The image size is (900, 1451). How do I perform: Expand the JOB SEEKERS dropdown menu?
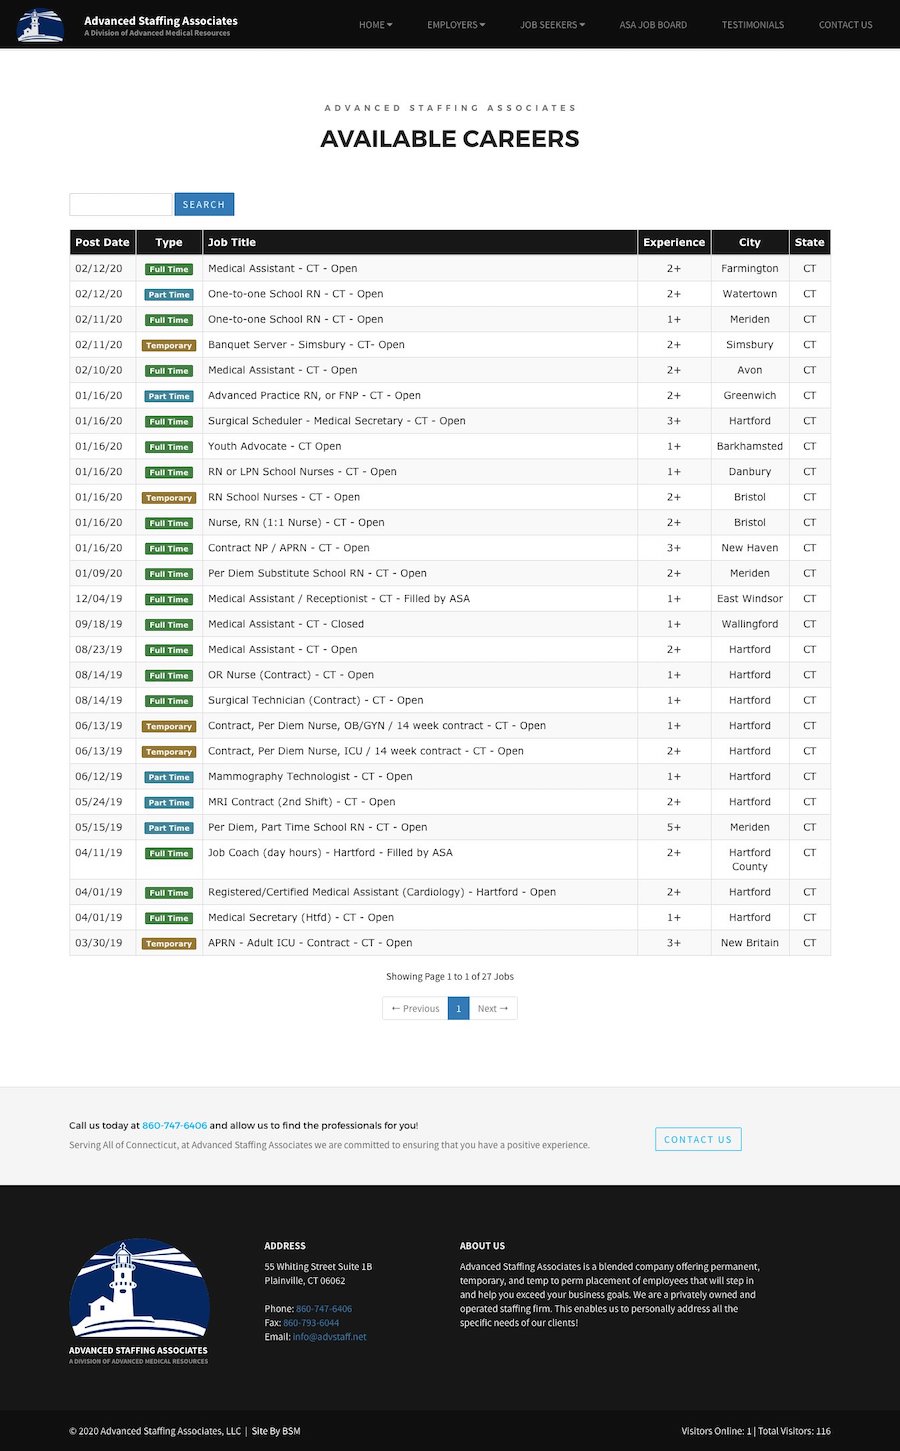click(x=553, y=25)
